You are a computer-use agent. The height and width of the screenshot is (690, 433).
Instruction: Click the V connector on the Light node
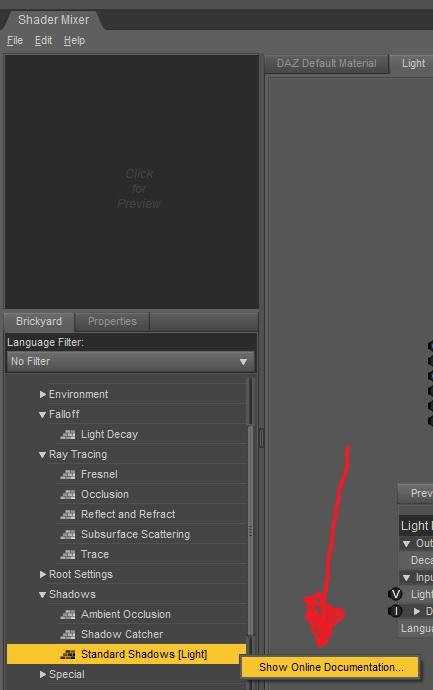click(395, 594)
